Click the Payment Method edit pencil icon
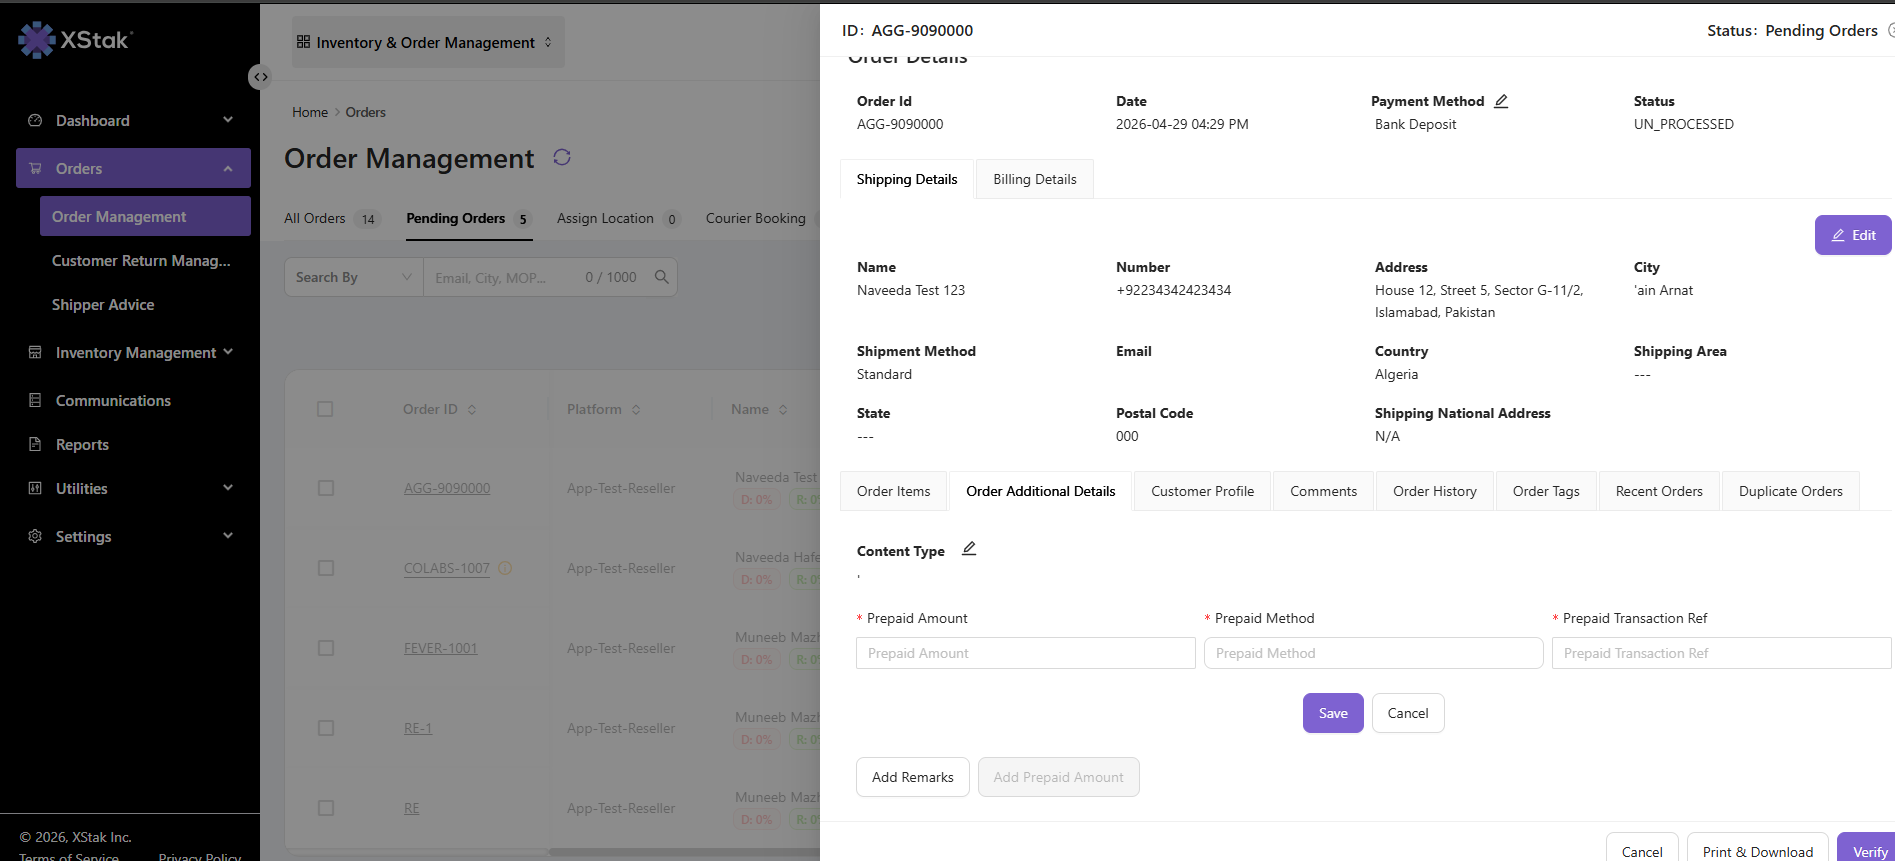Screen dimensions: 1895x861 click(x=1501, y=101)
